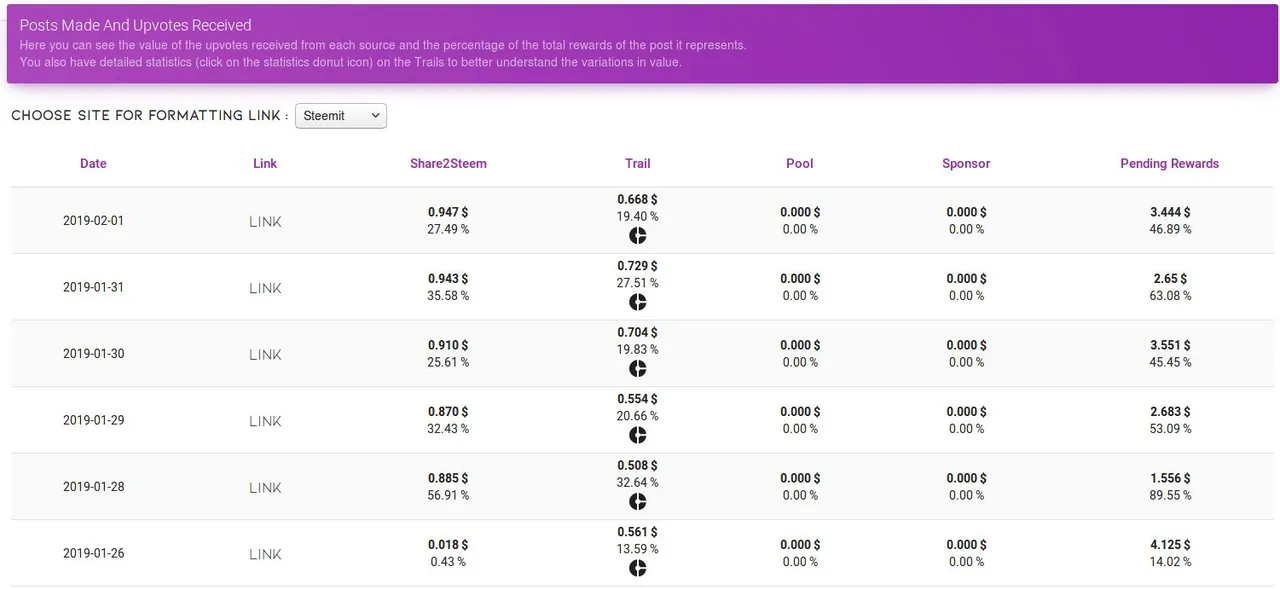This screenshot has width=1280, height=589.
Task: Click Share2Steem percentage 0.43 %
Action: pyautogui.click(x=448, y=561)
